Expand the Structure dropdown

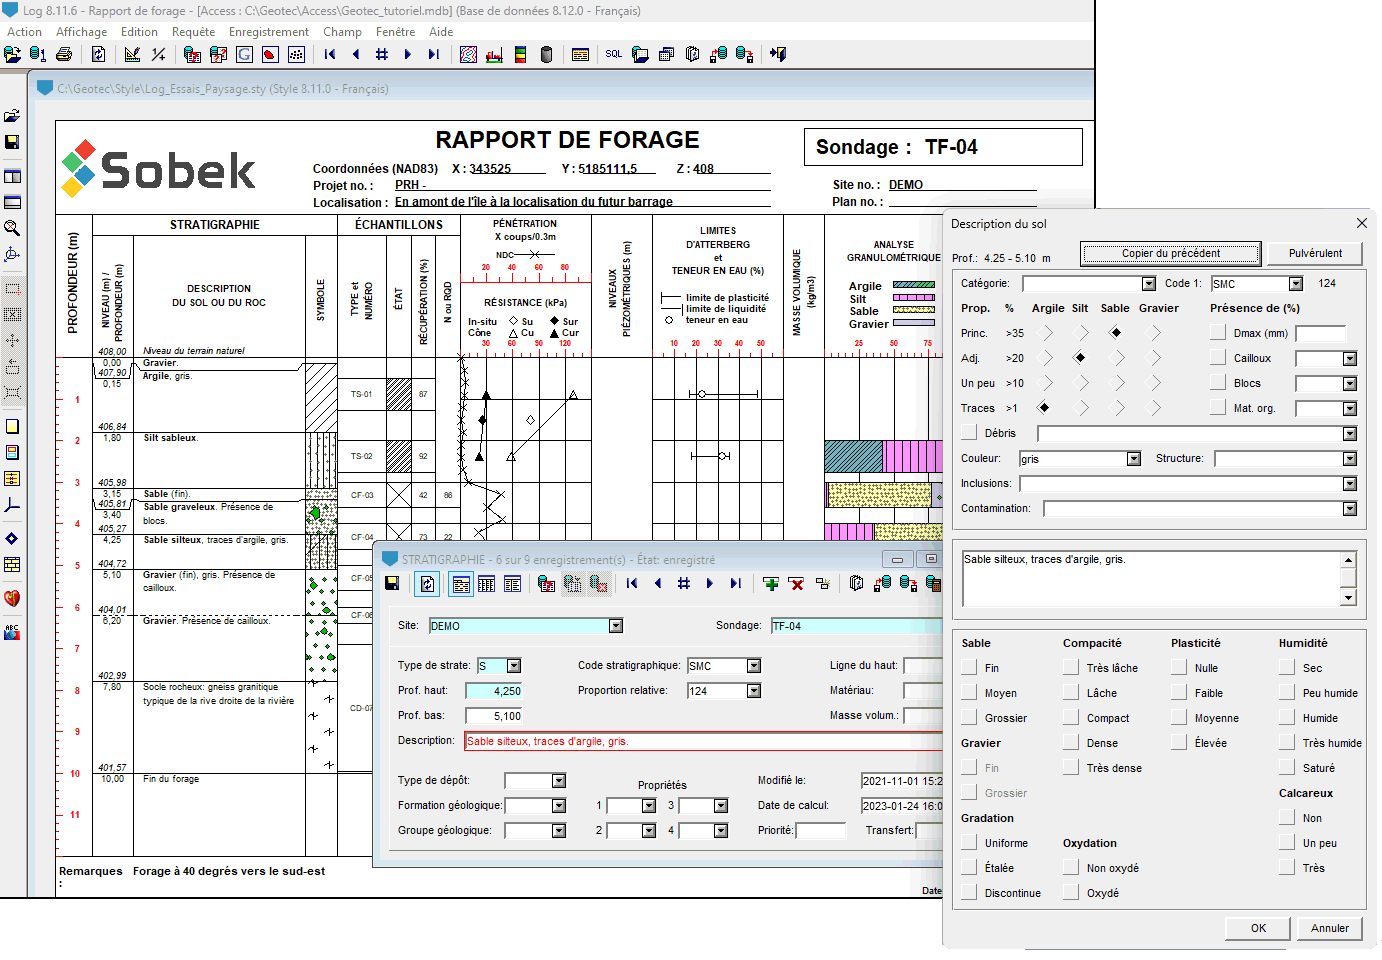tap(1350, 459)
